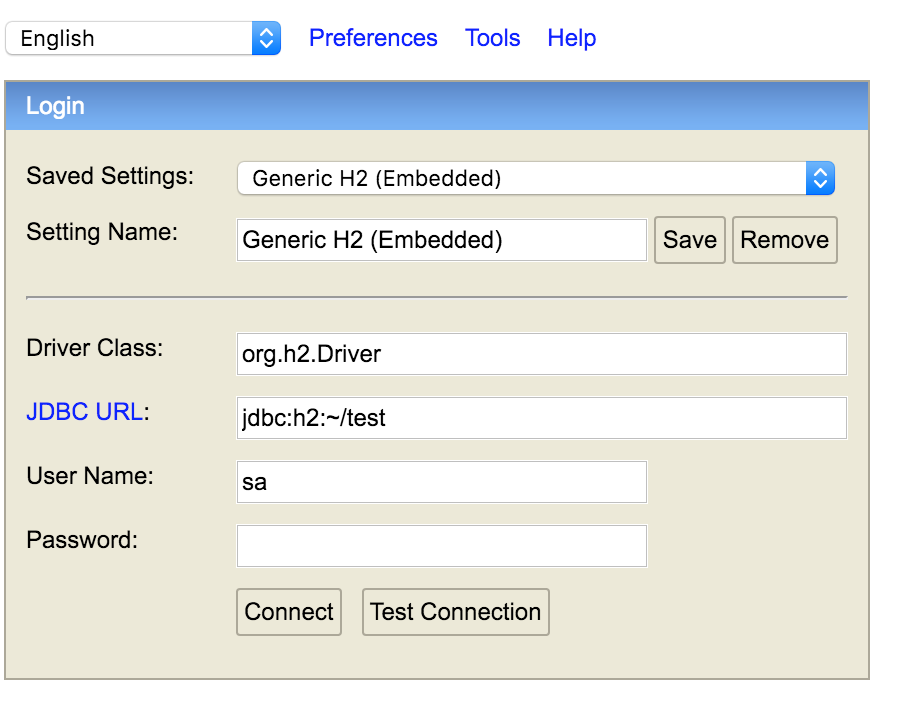This screenshot has width=898, height=702.
Task: Click the Login panel header title
Action: [x=55, y=106]
